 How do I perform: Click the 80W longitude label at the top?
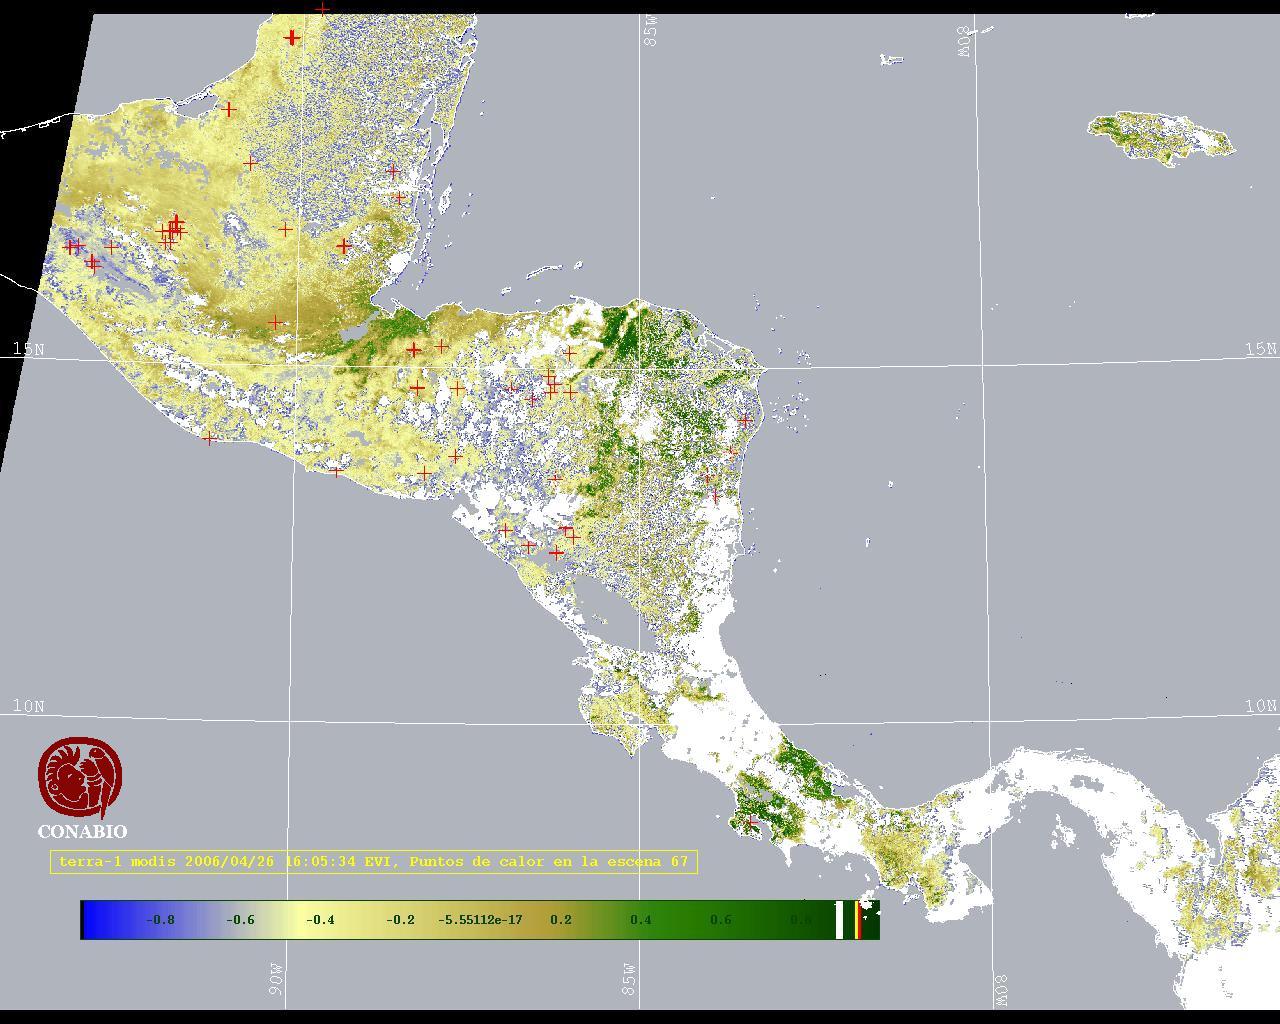964,41
